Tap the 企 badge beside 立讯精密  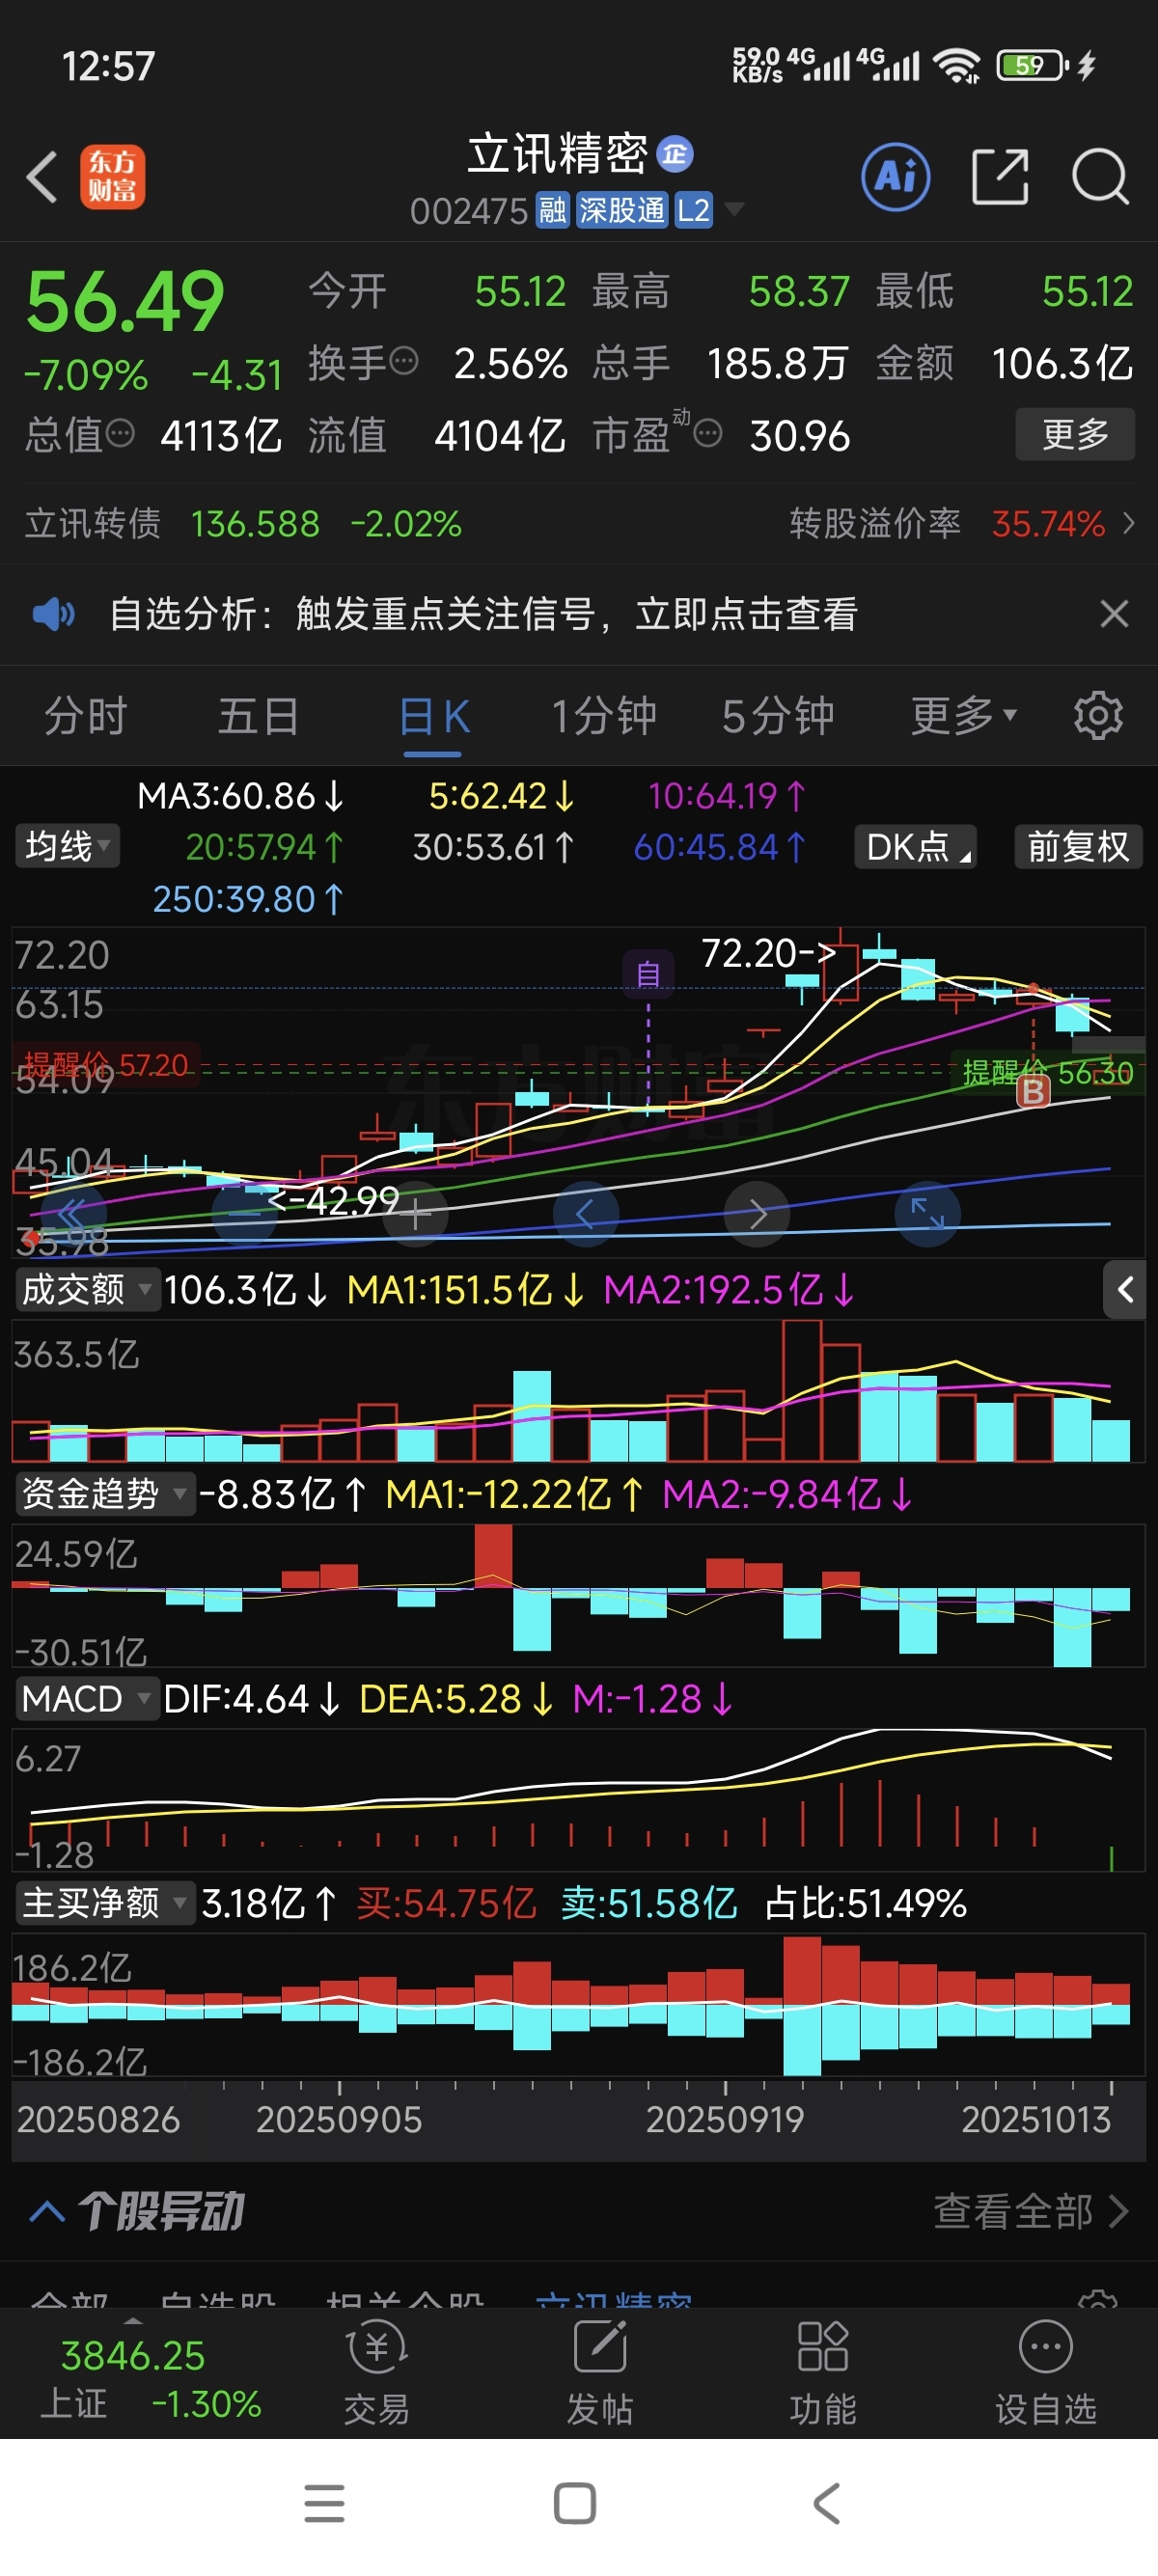tap(675, 154)
